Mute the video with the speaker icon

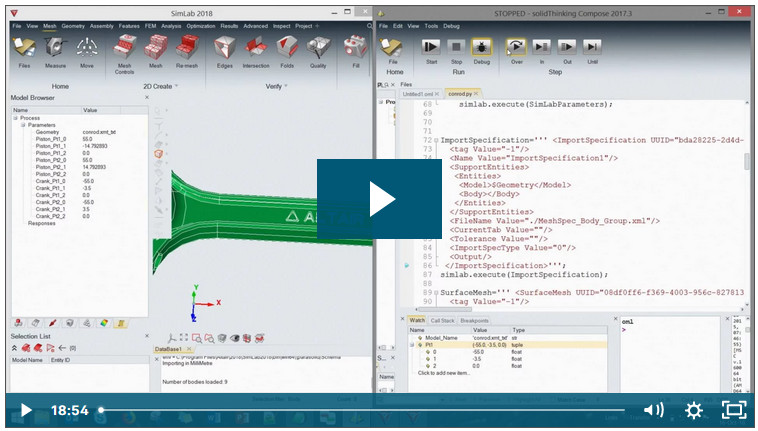[653, 410]
